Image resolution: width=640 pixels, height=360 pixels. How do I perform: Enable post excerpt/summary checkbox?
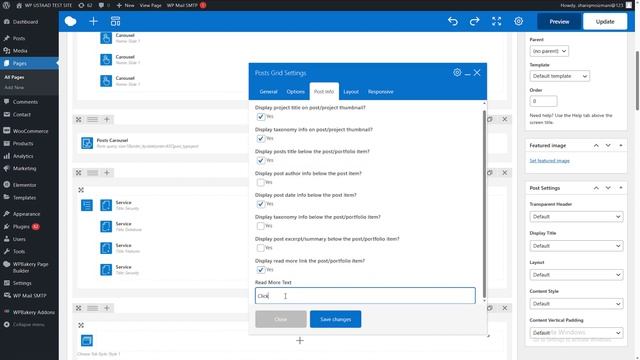point(260,248)
